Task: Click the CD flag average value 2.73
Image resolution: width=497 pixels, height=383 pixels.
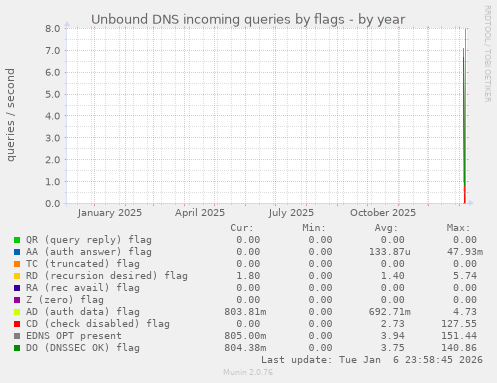Action: [x=392, y=324]
